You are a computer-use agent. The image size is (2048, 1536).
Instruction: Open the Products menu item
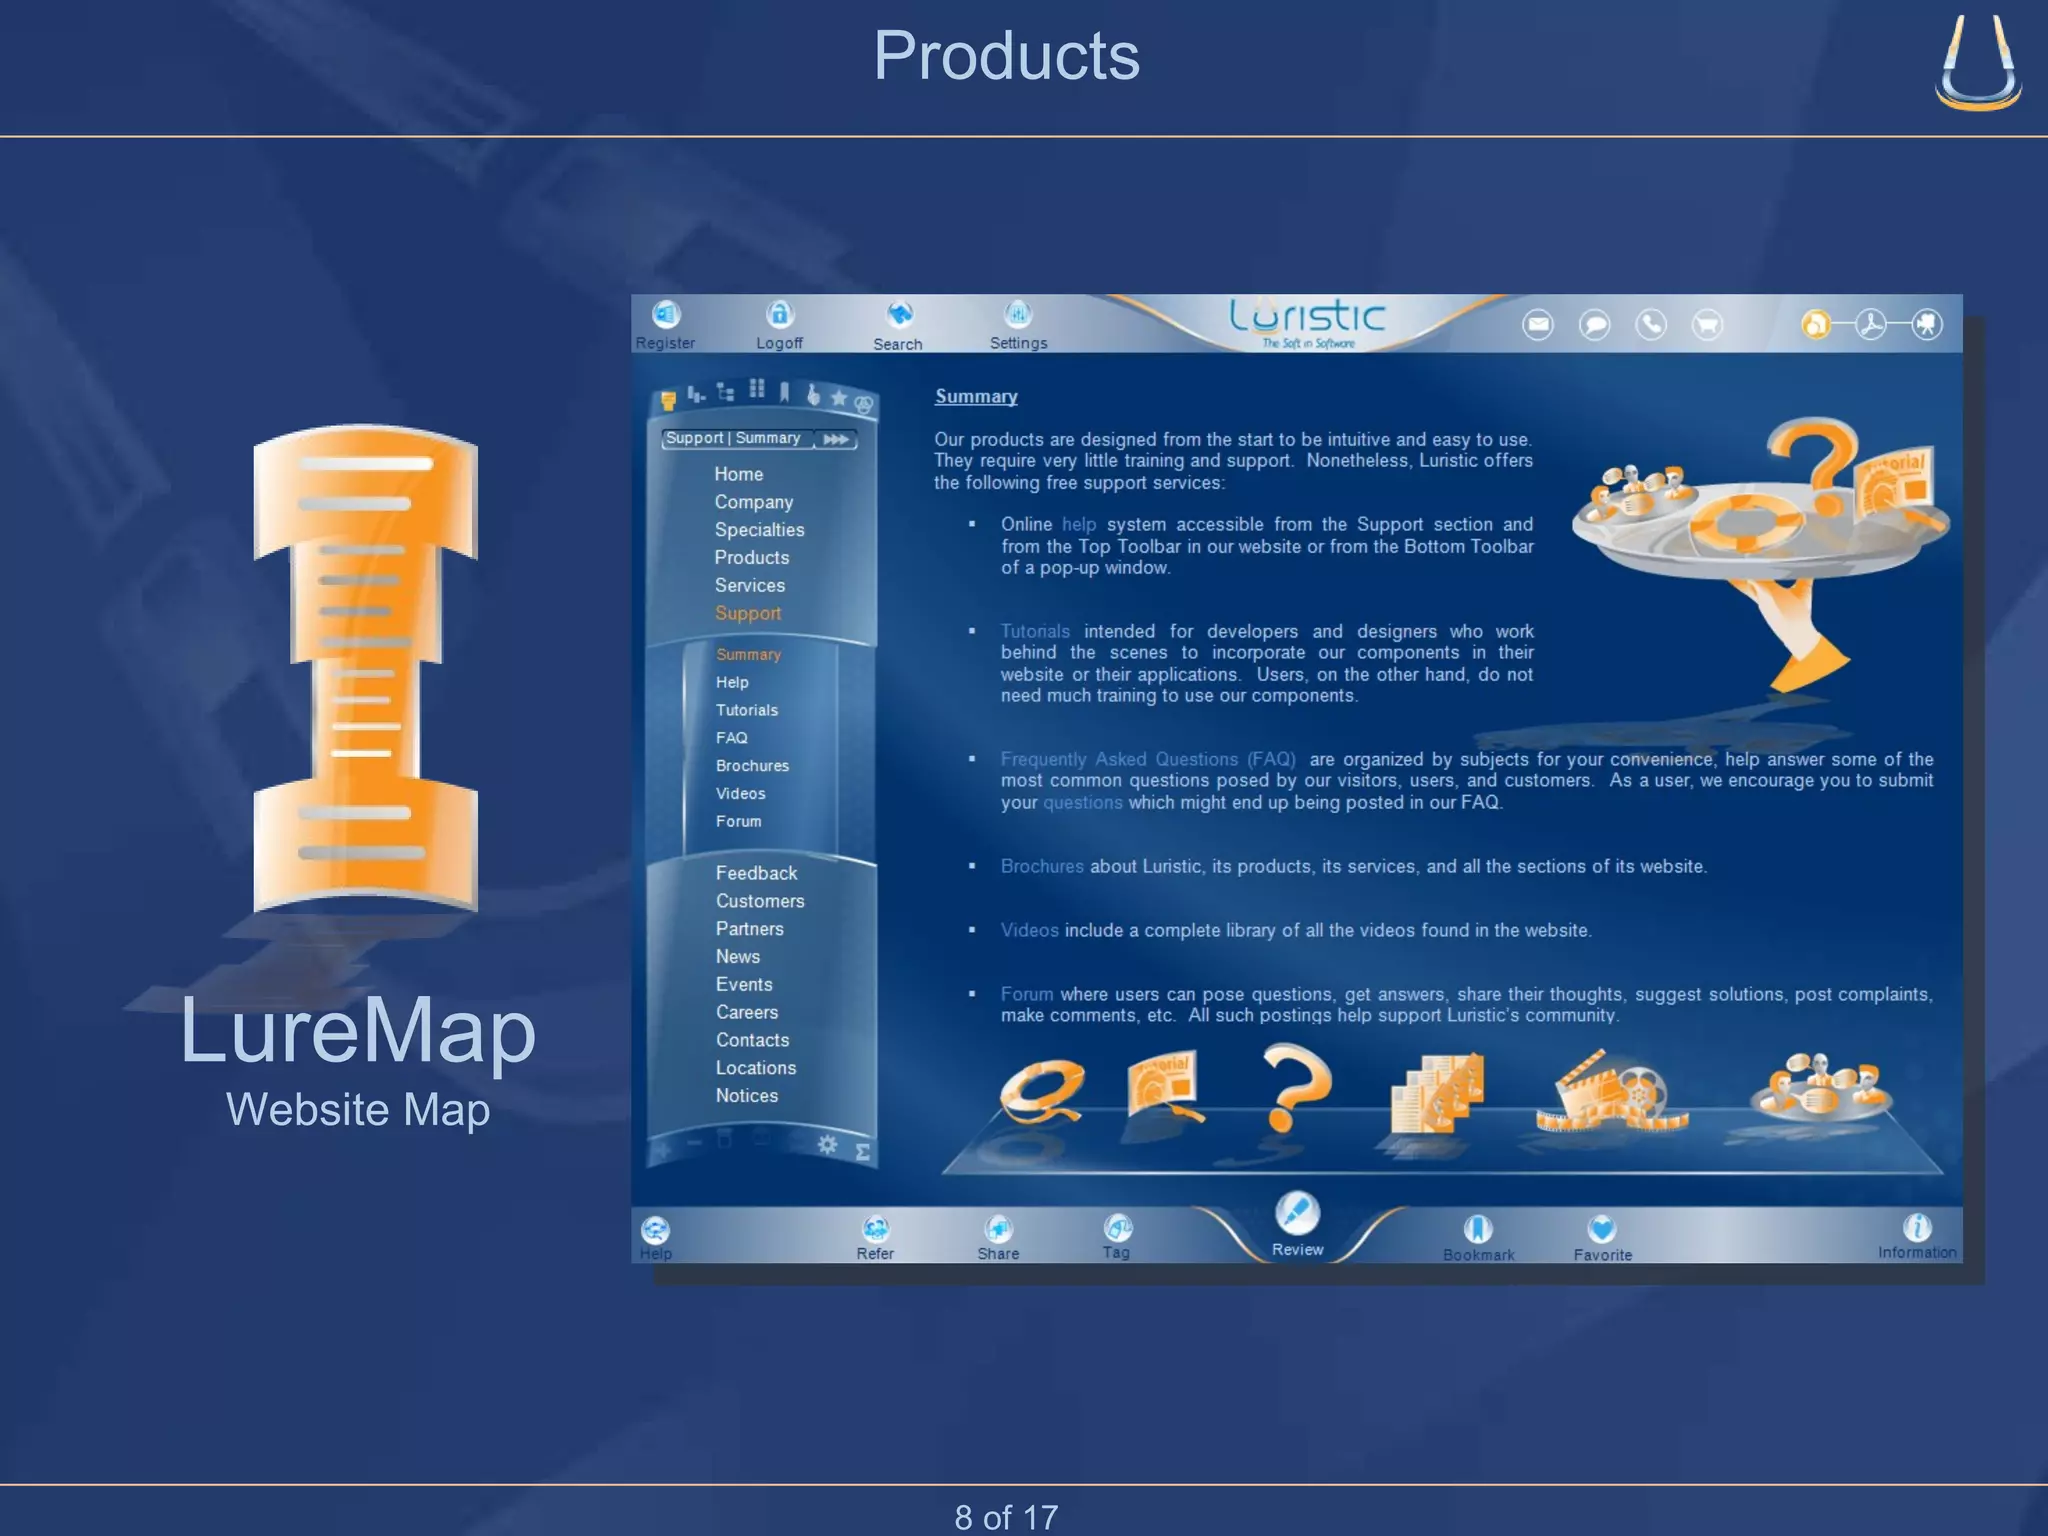coord(752,558)
